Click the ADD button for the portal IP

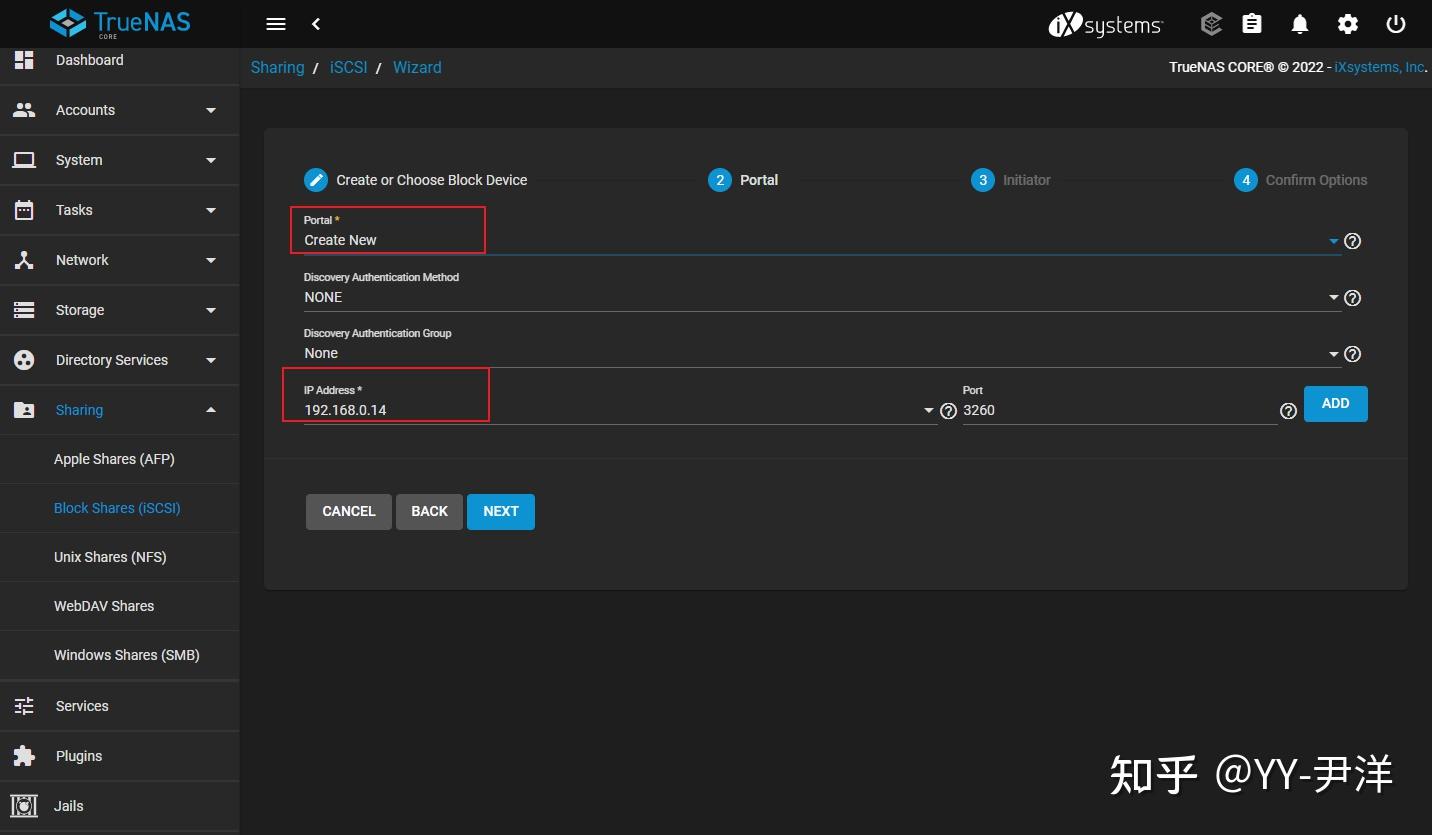tap(1335, 403)
